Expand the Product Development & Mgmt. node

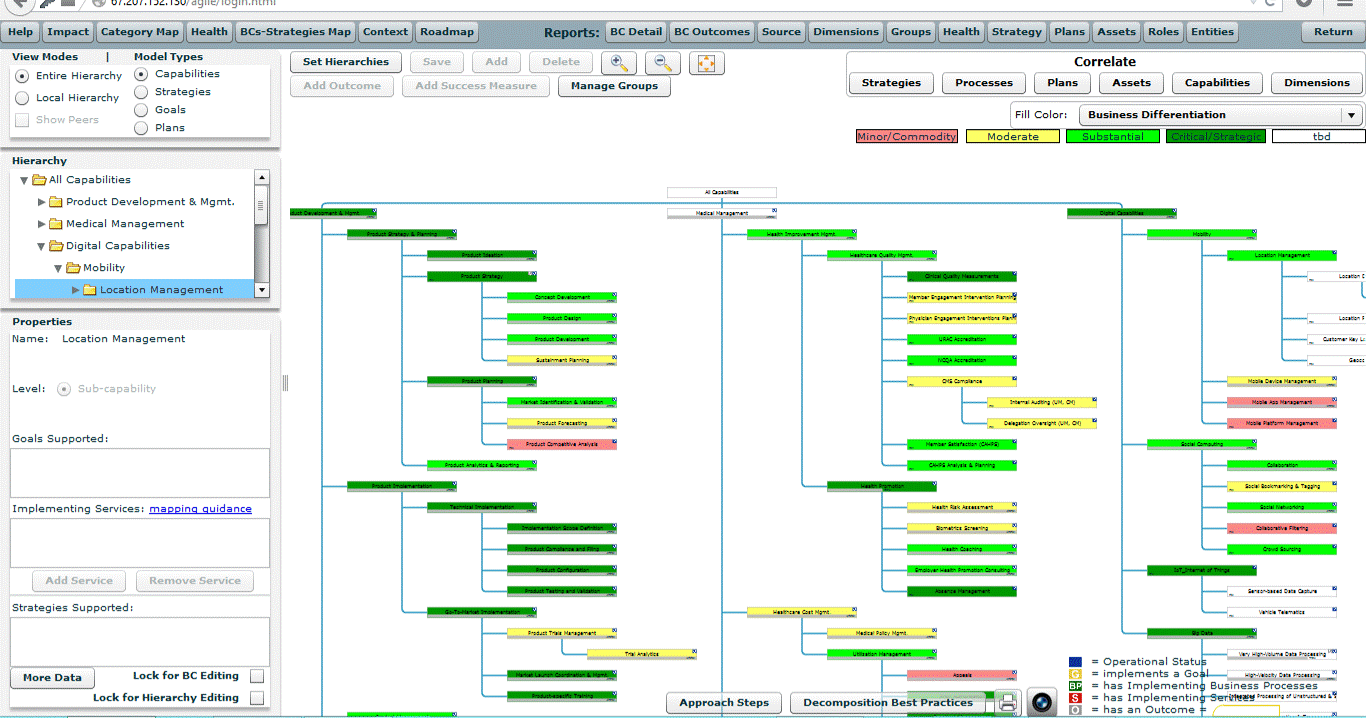coord(42,202)
